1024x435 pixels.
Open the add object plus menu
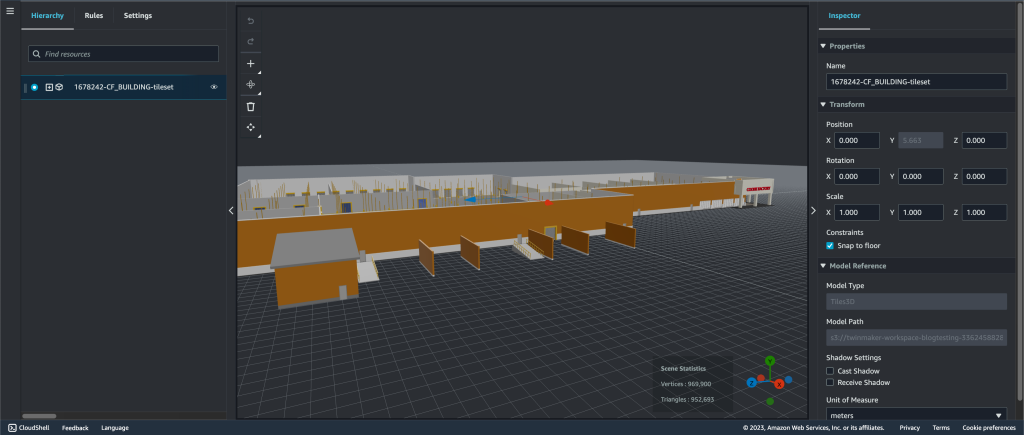pos(250,63)
